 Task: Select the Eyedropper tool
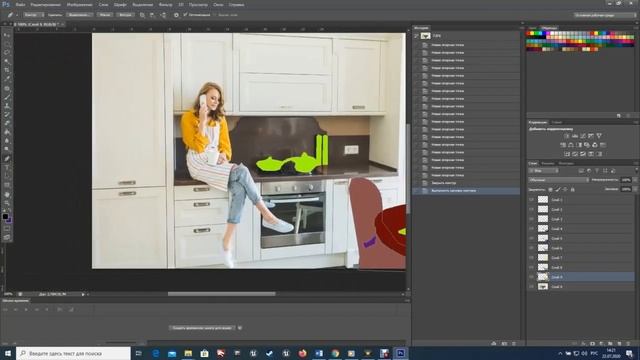point(7,79)
